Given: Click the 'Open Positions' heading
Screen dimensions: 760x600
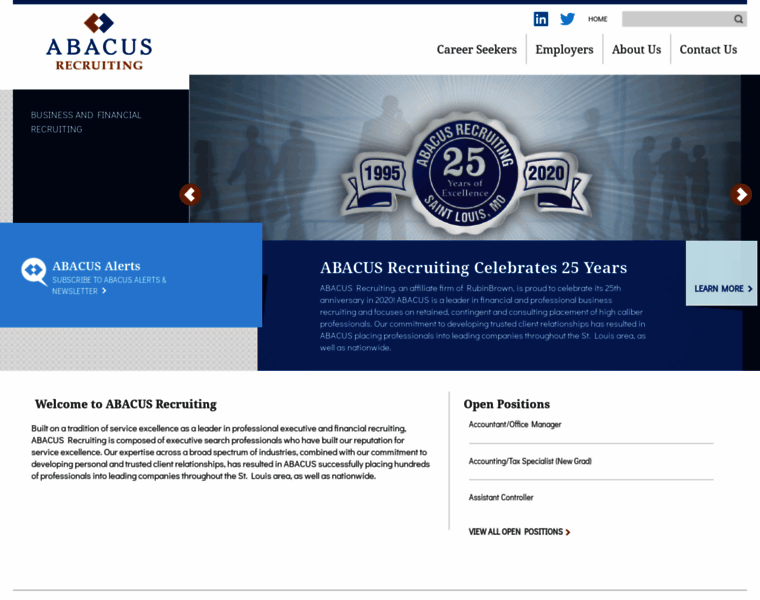Looking at the screenshot, I should click(507, 404).
